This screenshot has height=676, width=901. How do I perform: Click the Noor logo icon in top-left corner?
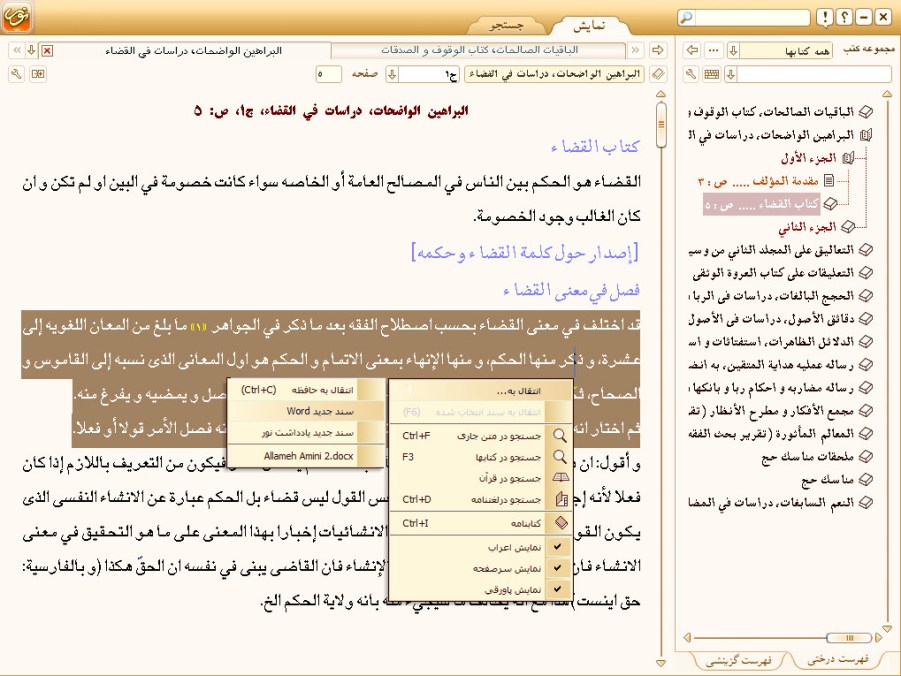(18, 17)
